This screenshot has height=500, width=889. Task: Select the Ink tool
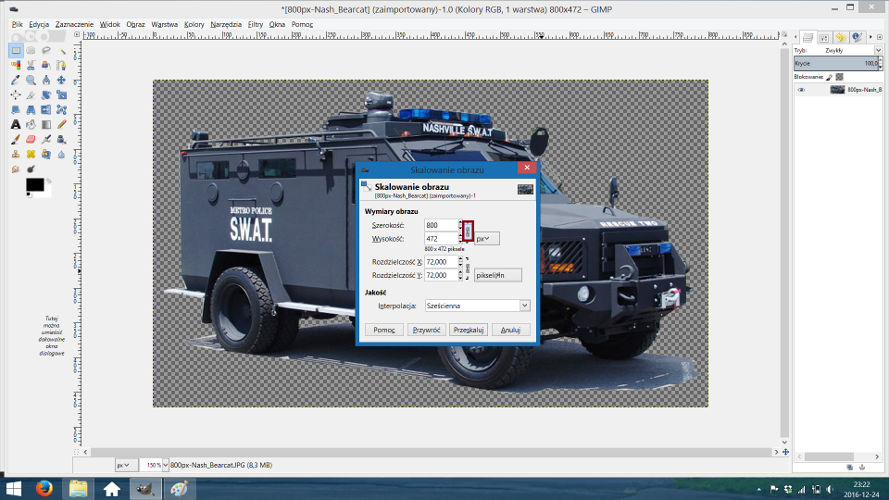(x=61, y=139)
